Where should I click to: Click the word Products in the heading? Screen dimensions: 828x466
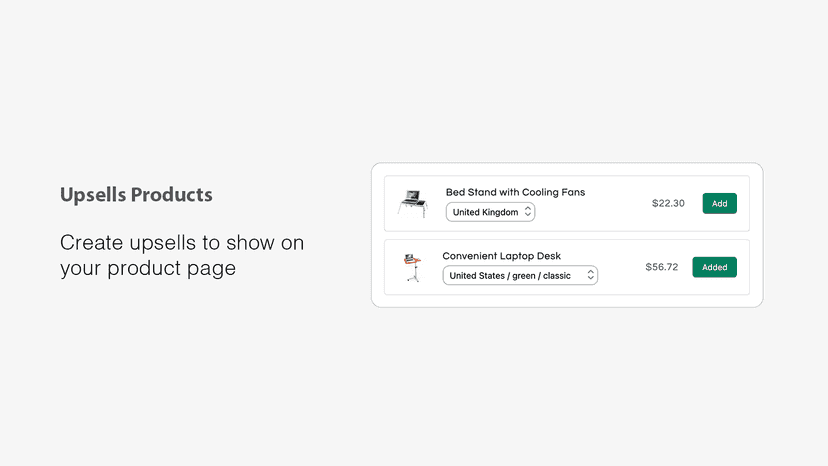pyautogui.click(x=172, y=194)
